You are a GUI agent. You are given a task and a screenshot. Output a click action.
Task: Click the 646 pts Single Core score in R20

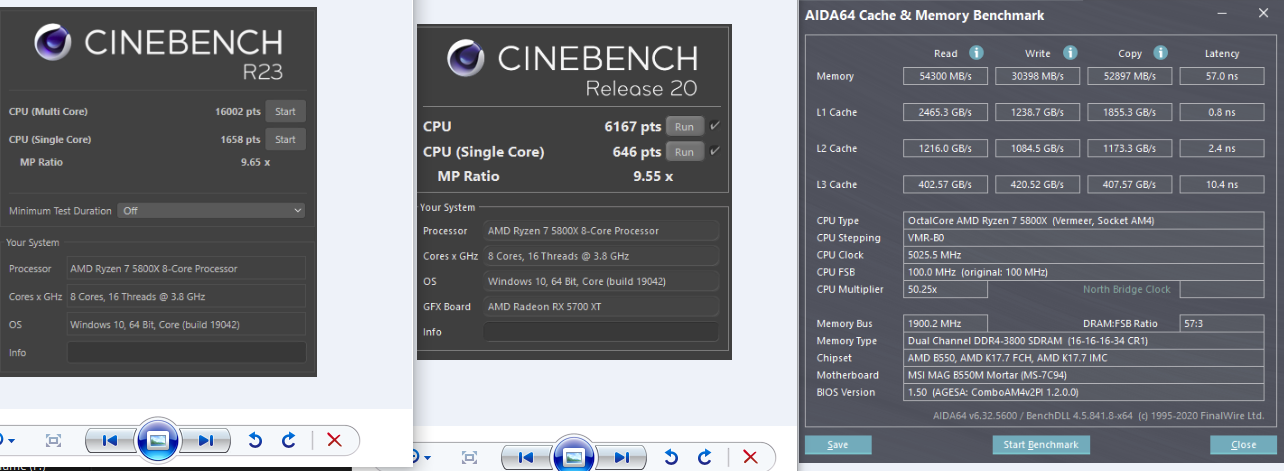click(x=637, y=152)
